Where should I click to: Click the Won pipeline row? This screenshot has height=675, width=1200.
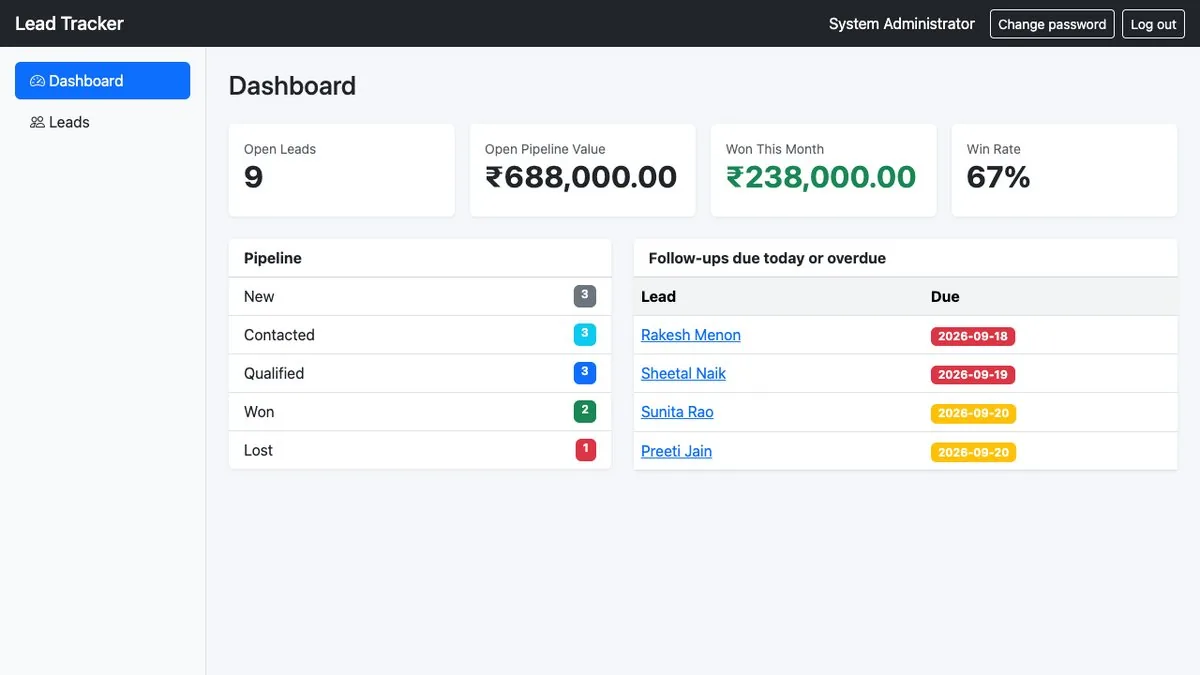pos(420,412)
